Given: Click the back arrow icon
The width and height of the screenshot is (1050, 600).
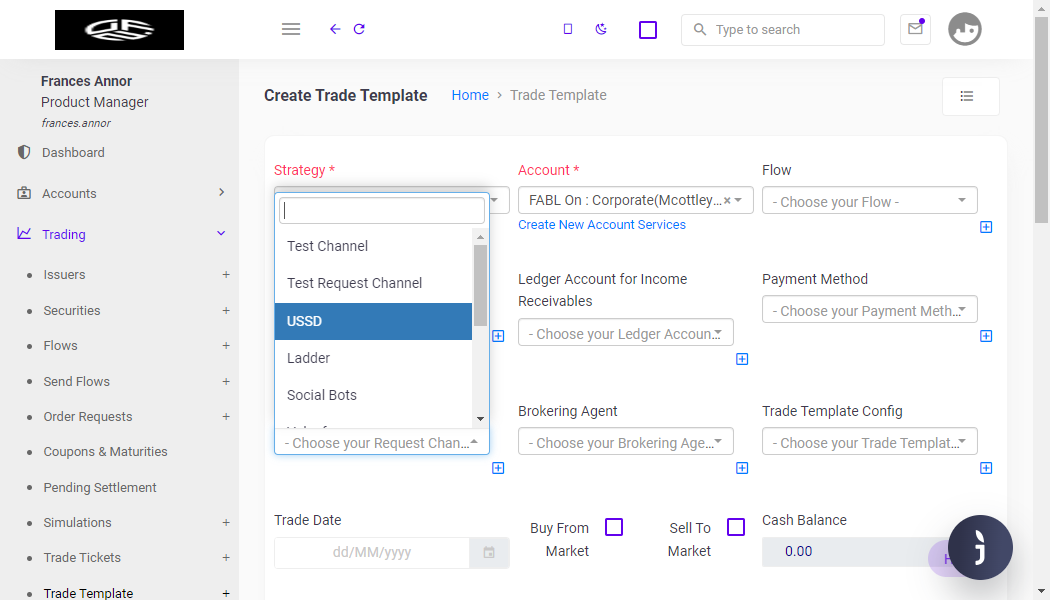Looking at the screenshot, I should [335, 29].
